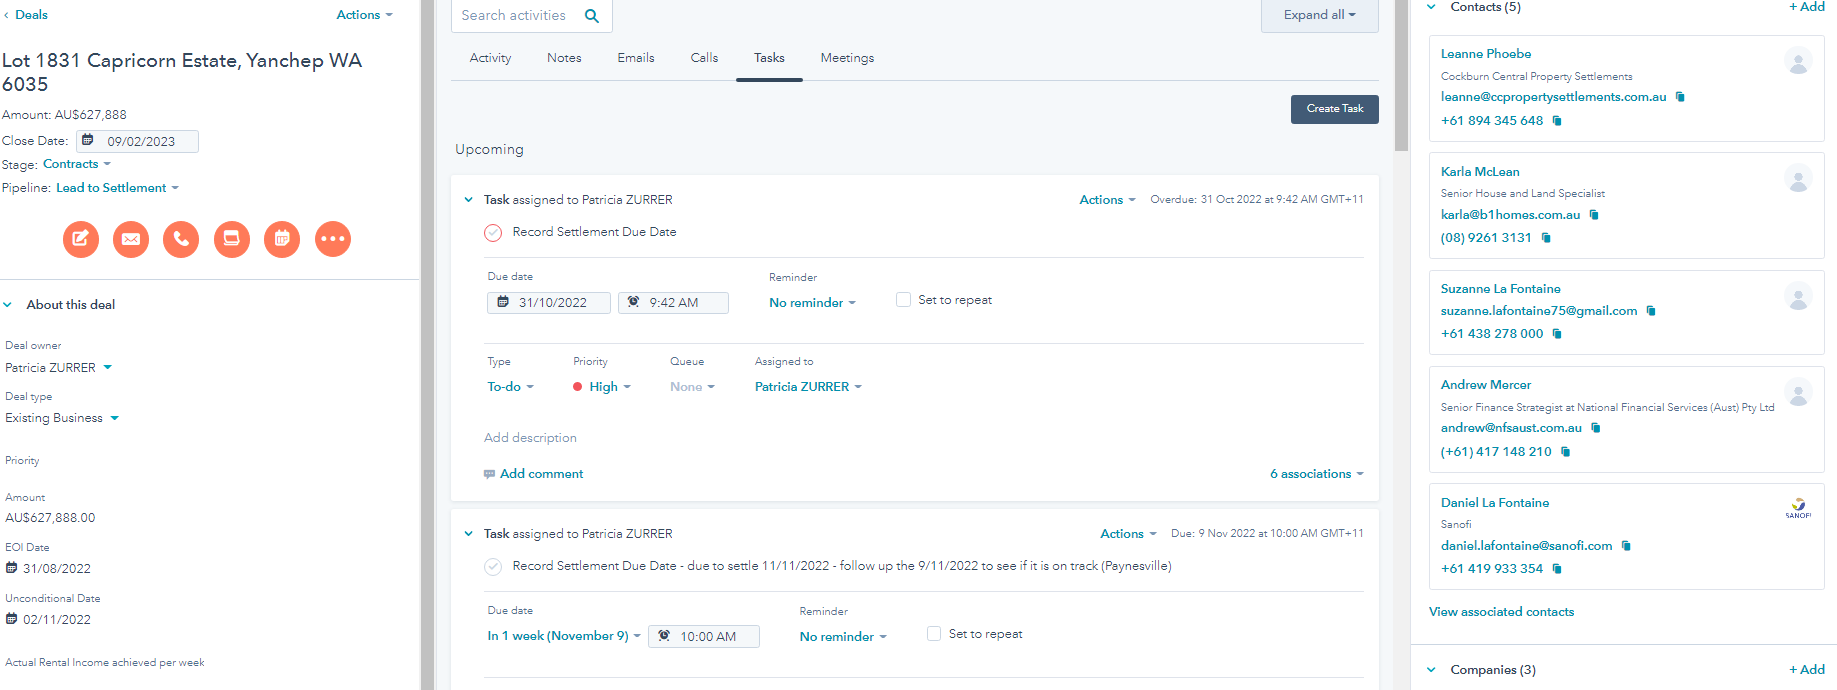Collapse the About this deal section
1837x690 pixels.
[x=8, y=305]
